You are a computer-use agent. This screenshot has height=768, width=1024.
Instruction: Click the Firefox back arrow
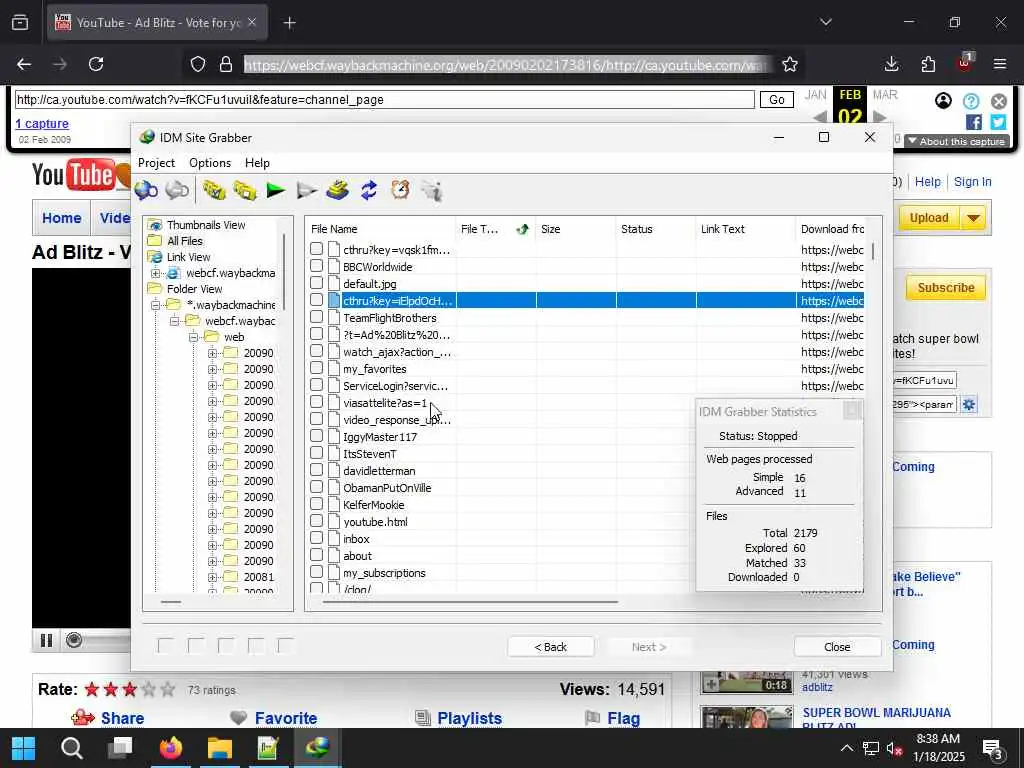(24, 64)
